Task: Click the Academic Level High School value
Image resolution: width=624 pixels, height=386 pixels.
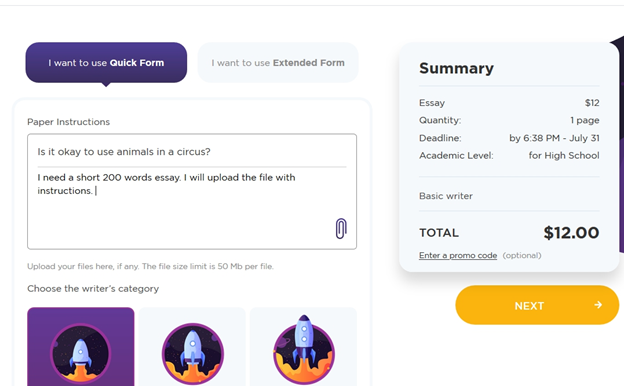Action: pos(564,156)
